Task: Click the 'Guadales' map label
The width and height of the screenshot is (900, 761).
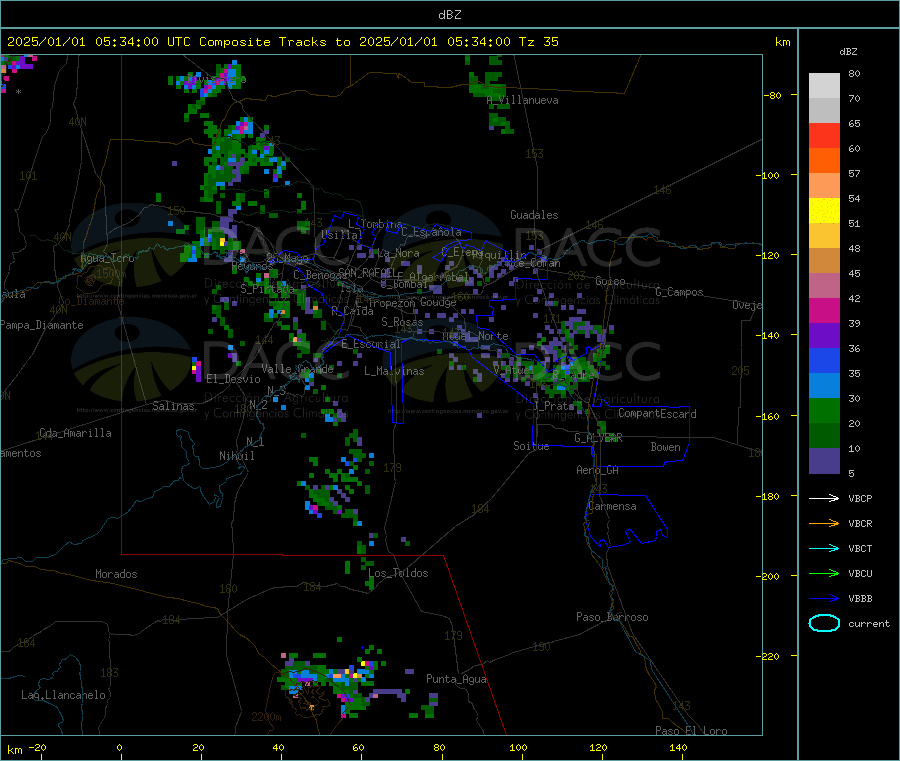Action: [x=534, y=215]
